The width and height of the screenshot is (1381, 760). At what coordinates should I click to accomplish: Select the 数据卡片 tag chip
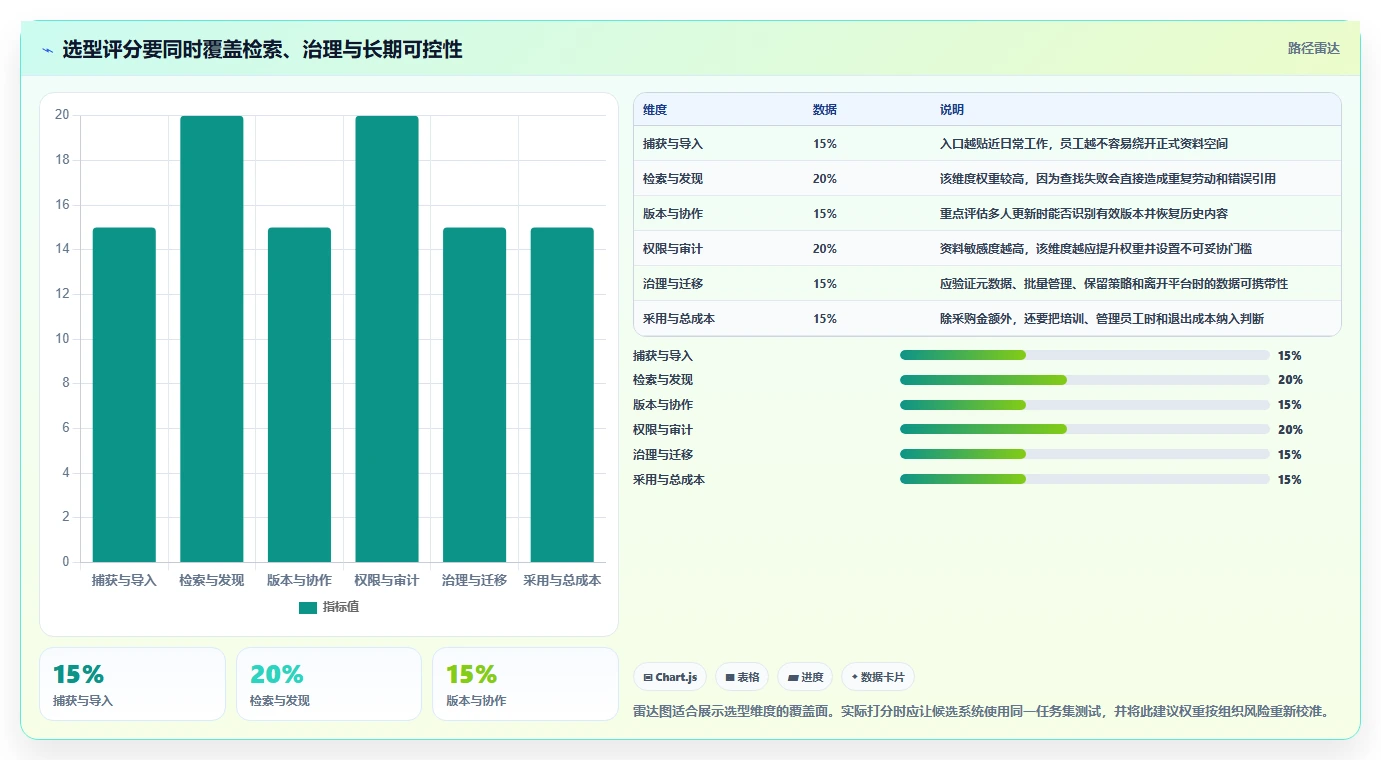point(878,677)
